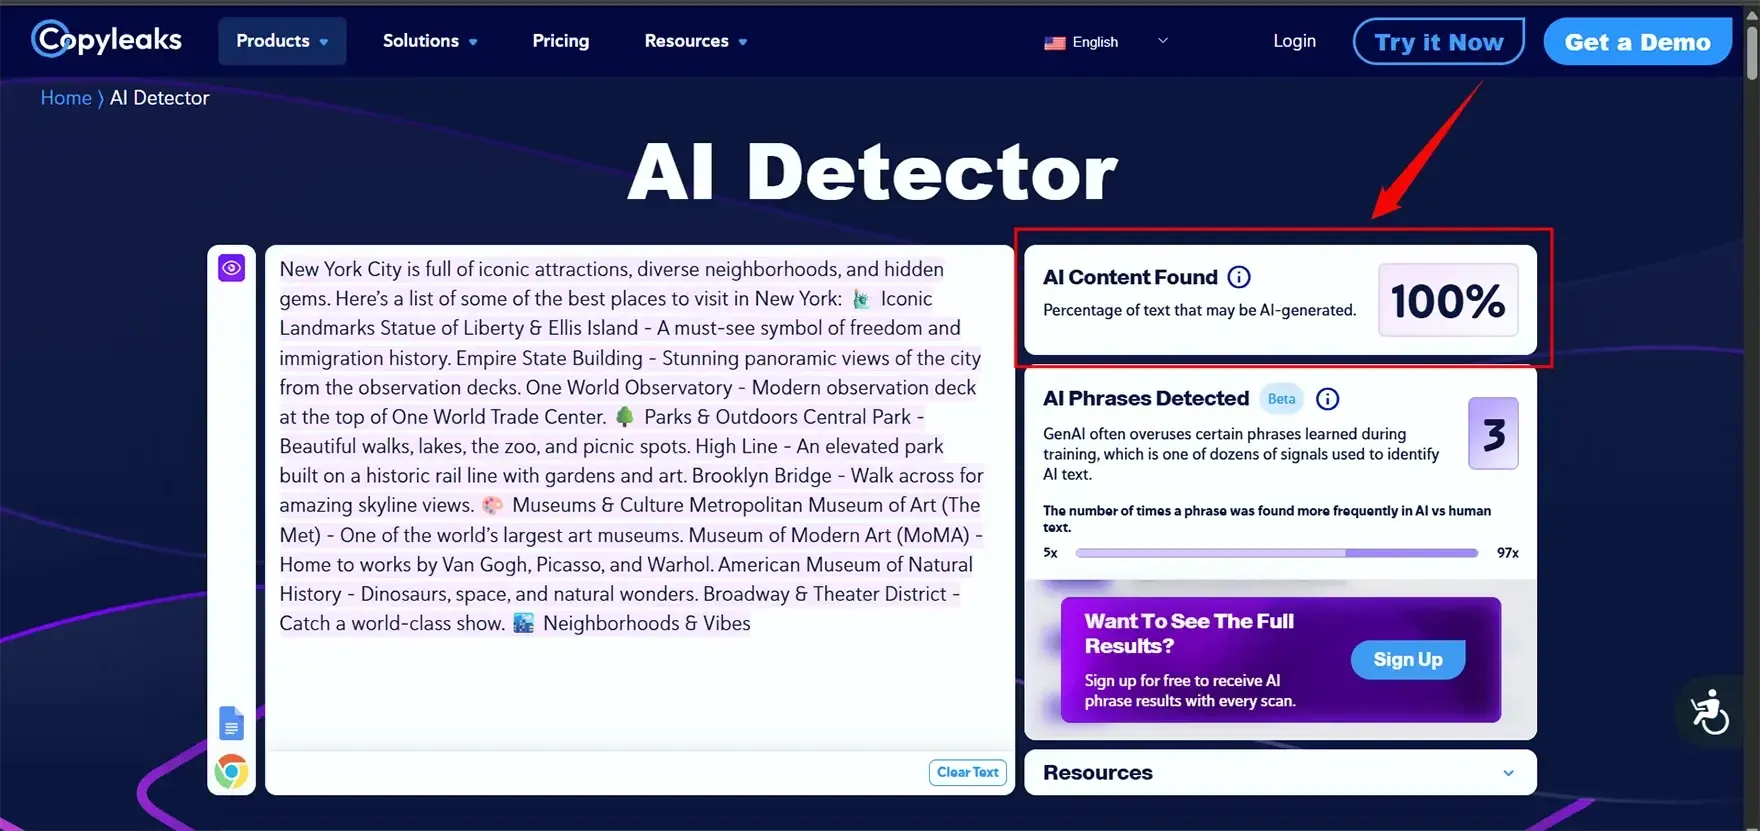
Task: Expand the Resources panel chevron
Action: [x=1508, y=773]
